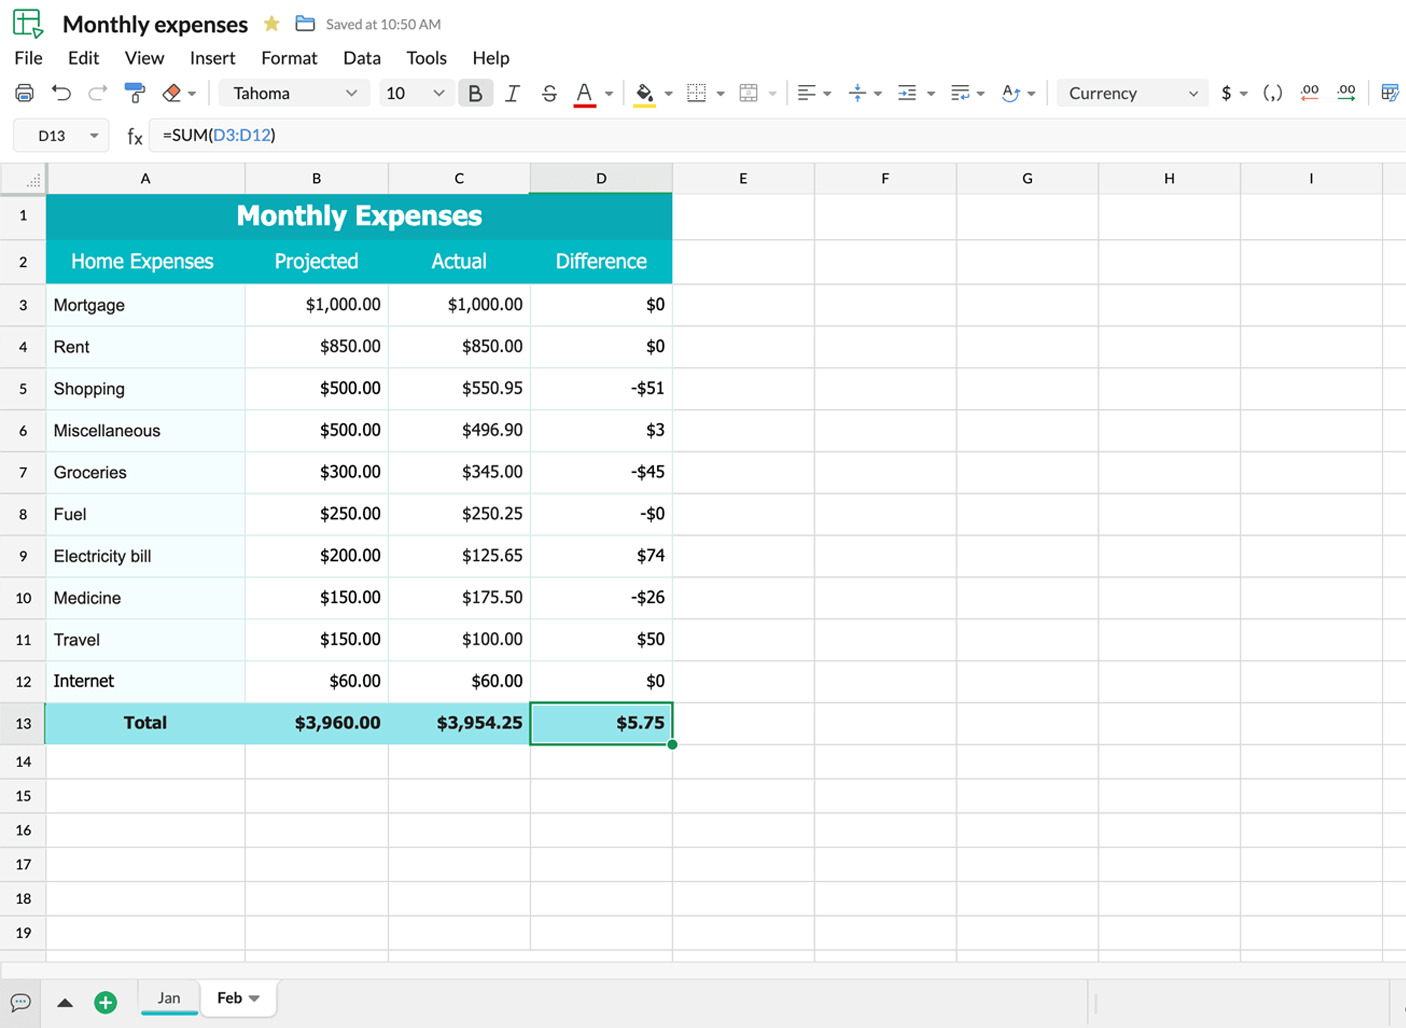1406x1028 pixels.
Task: Open the Format menu
Action: click(x=289, y=58)
